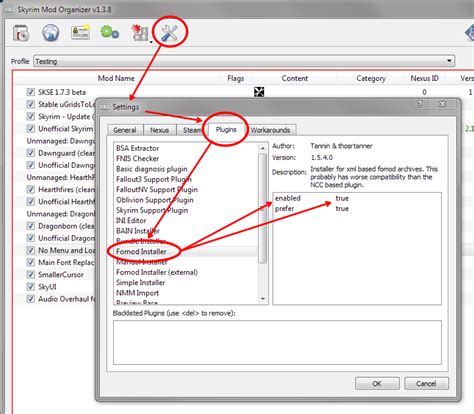Click the enabled setting value true
The height and width of the screenshot is (414, 474).
coord(342,198)
